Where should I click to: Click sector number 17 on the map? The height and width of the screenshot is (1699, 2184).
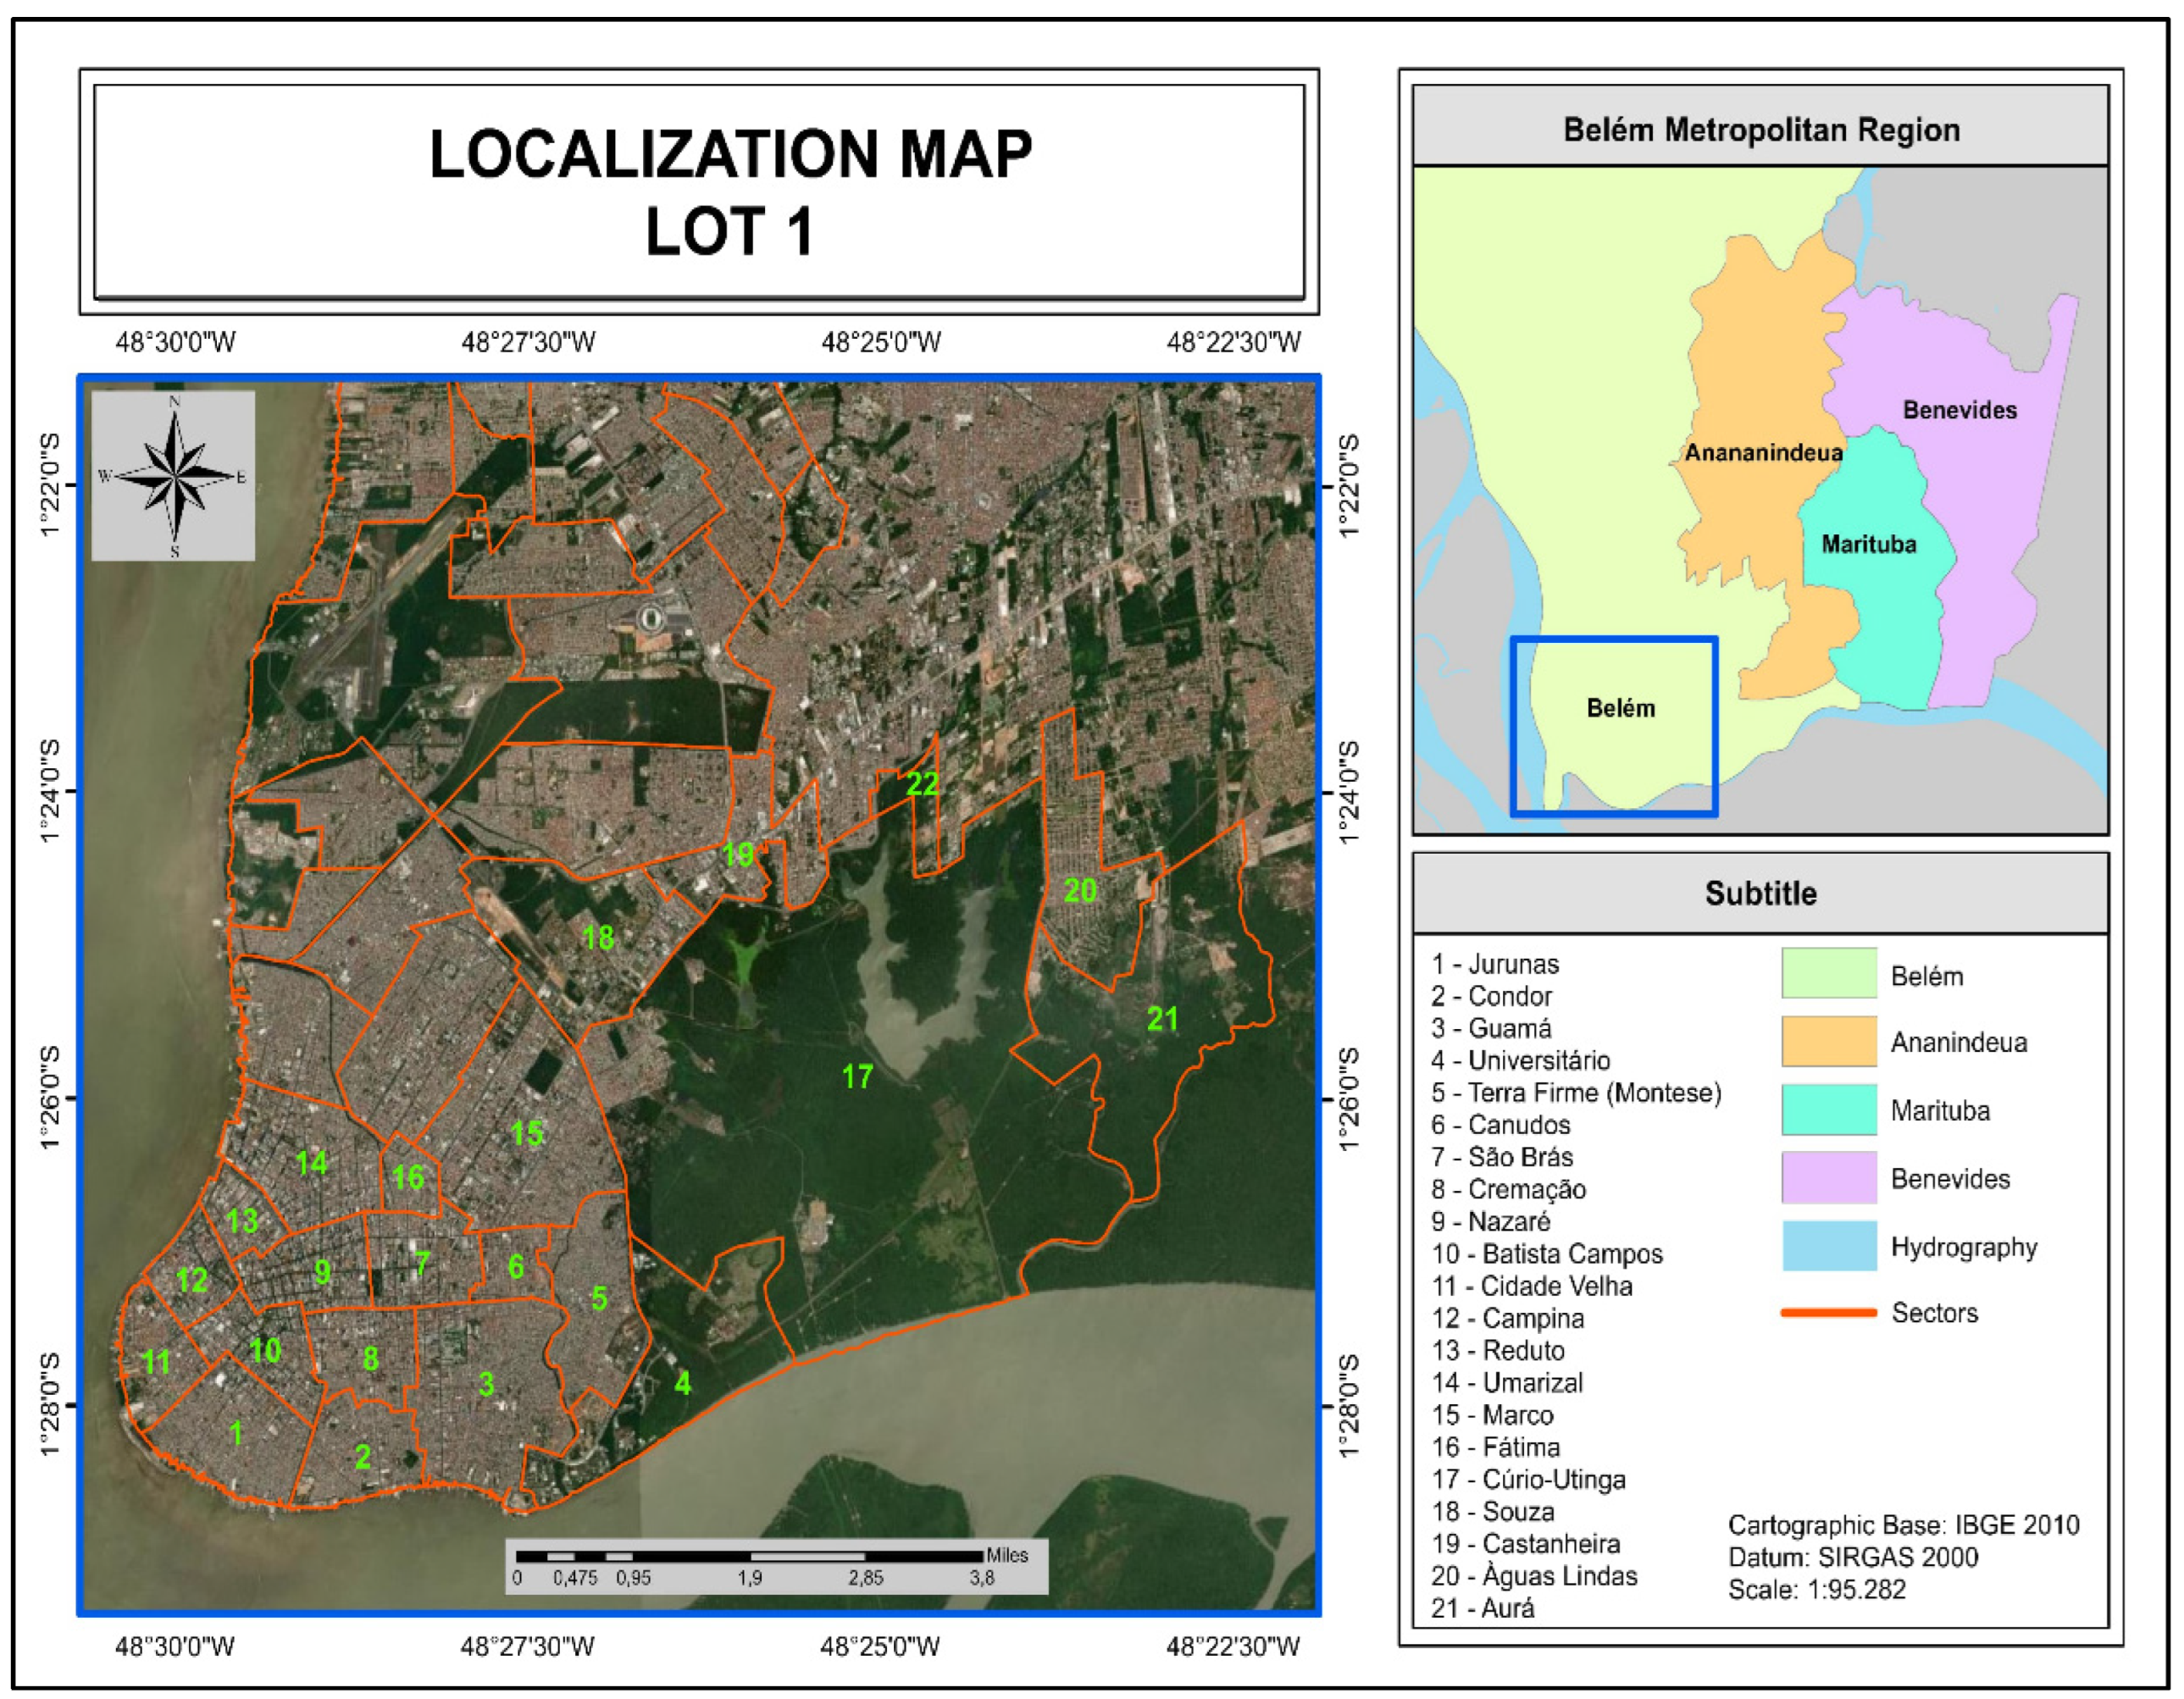857,1077
